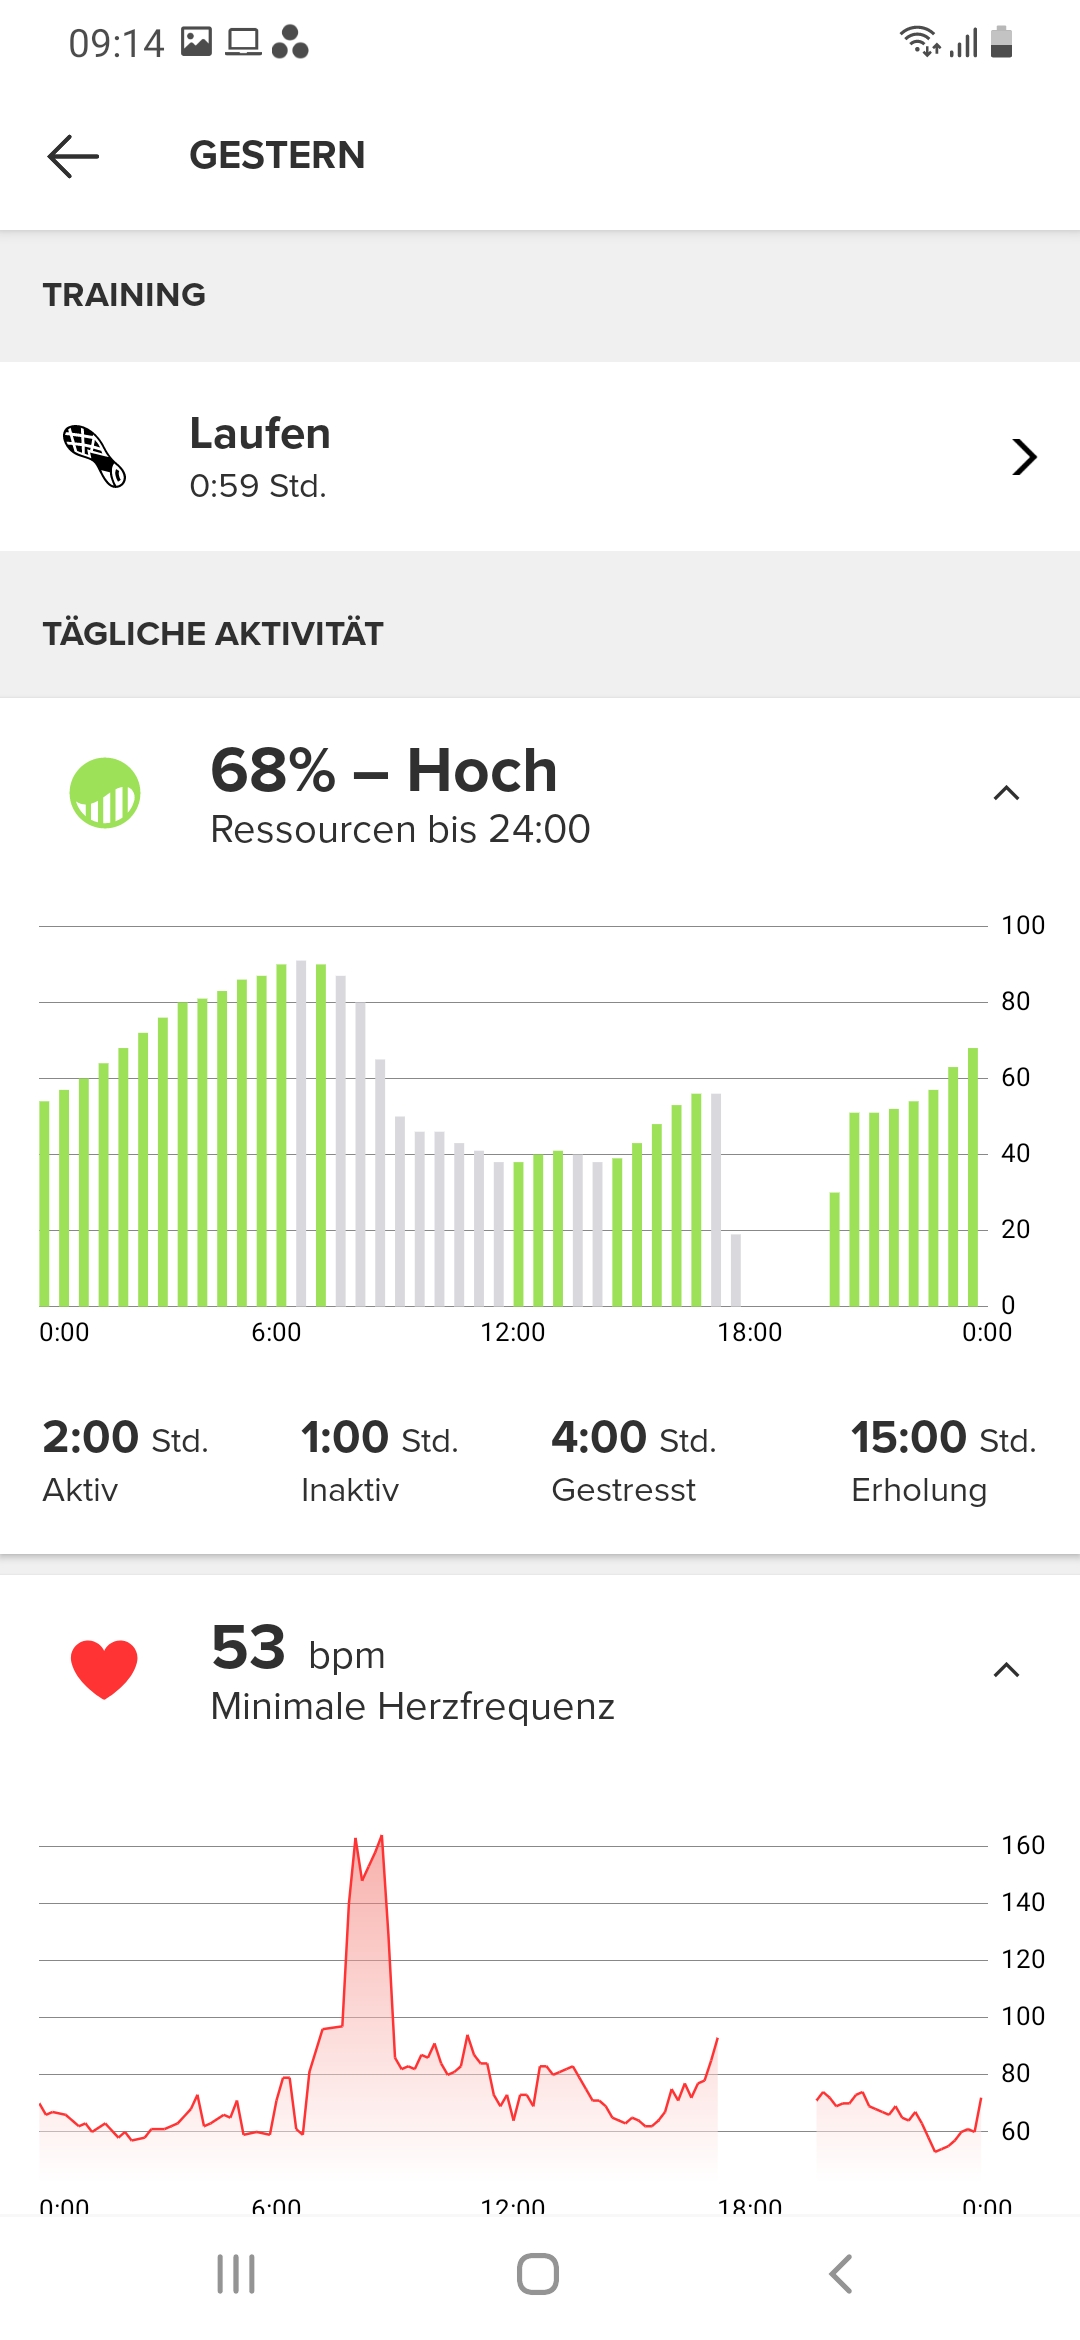Tap the running shoe icon
The image size is (1080, 2340).
[x=95, y=456]
